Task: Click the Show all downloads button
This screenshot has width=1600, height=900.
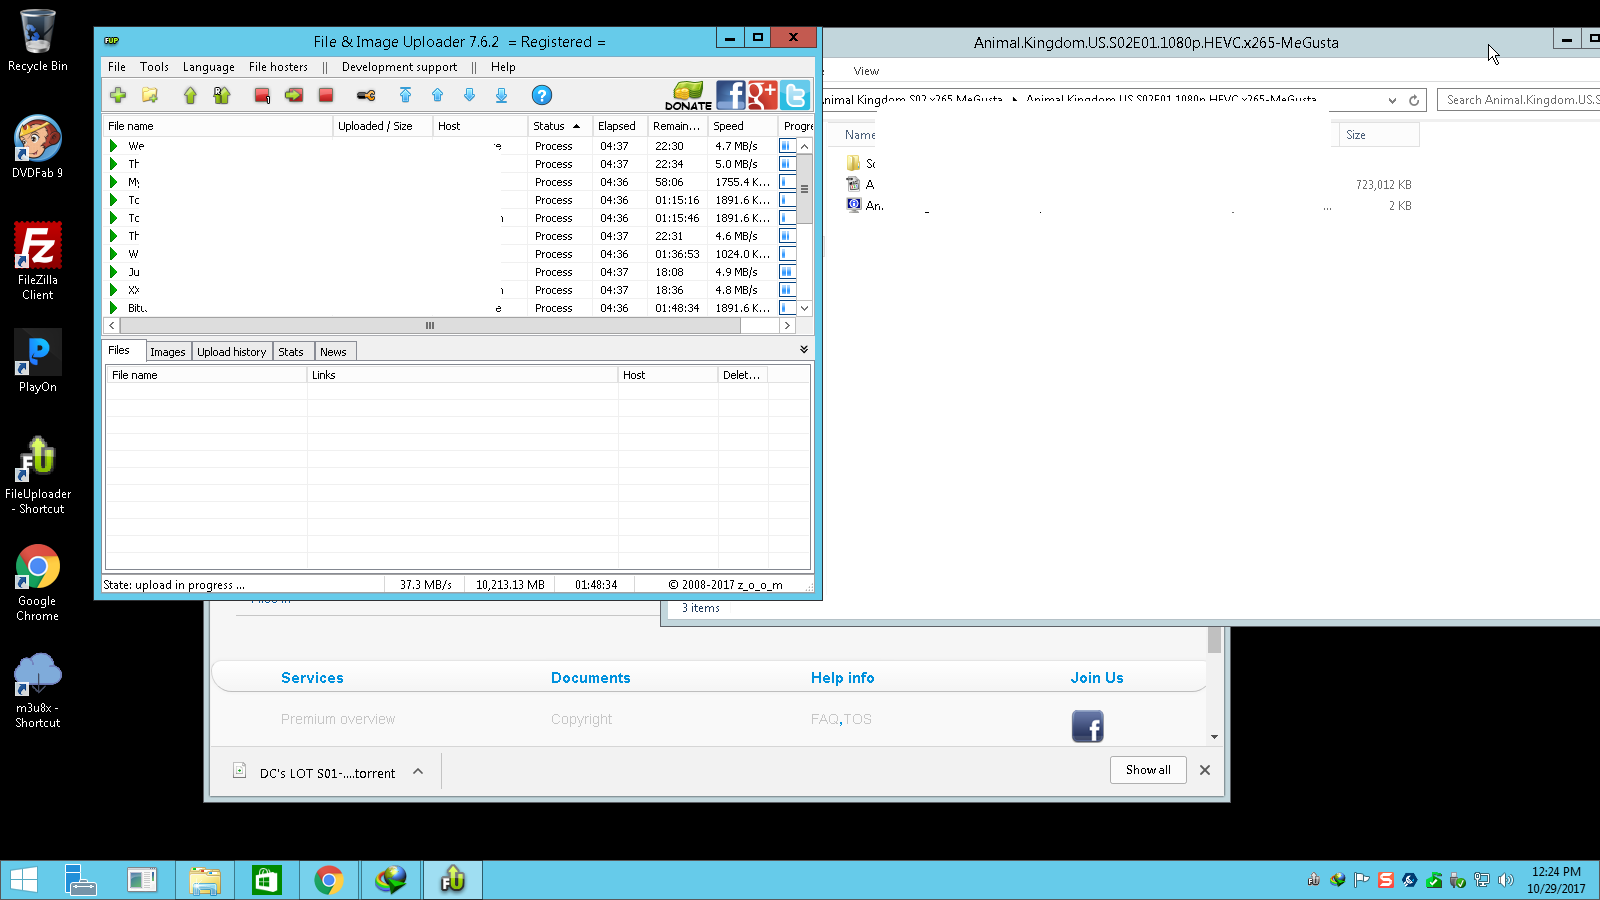Action: tap(1148, 770)
